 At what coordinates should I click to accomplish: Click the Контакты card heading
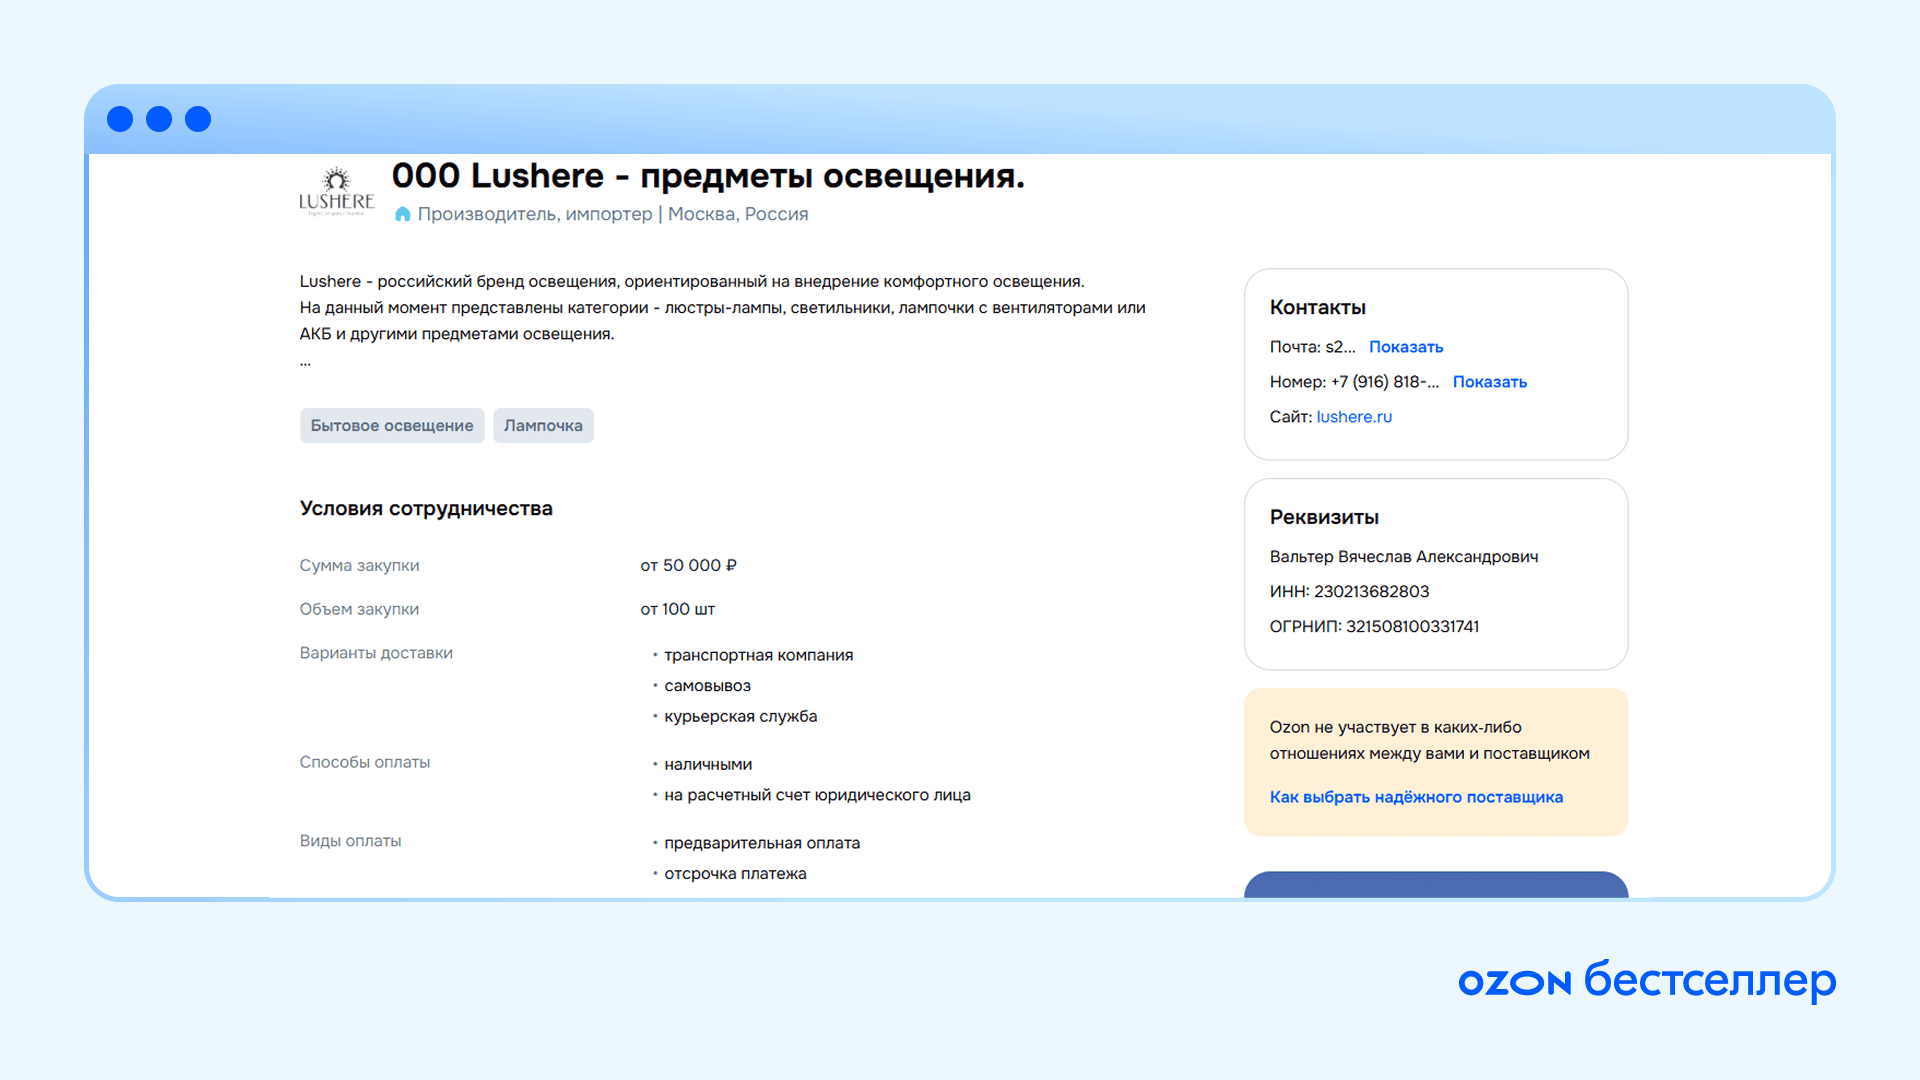[x=1318, y=308]
